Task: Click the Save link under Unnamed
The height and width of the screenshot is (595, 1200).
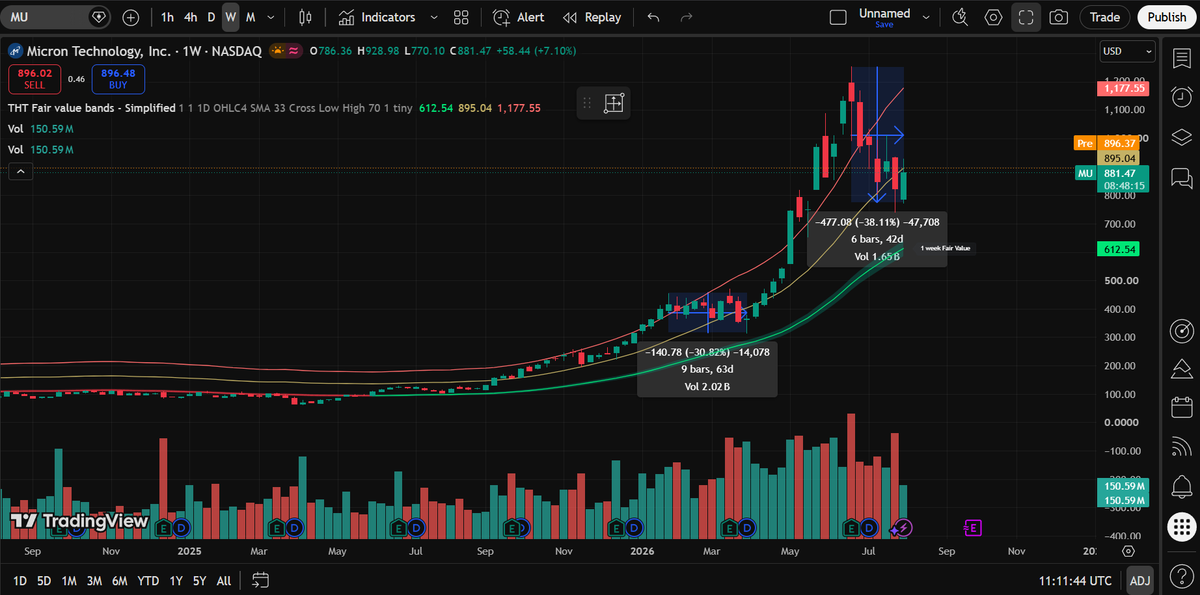Action: pos(884,24)
